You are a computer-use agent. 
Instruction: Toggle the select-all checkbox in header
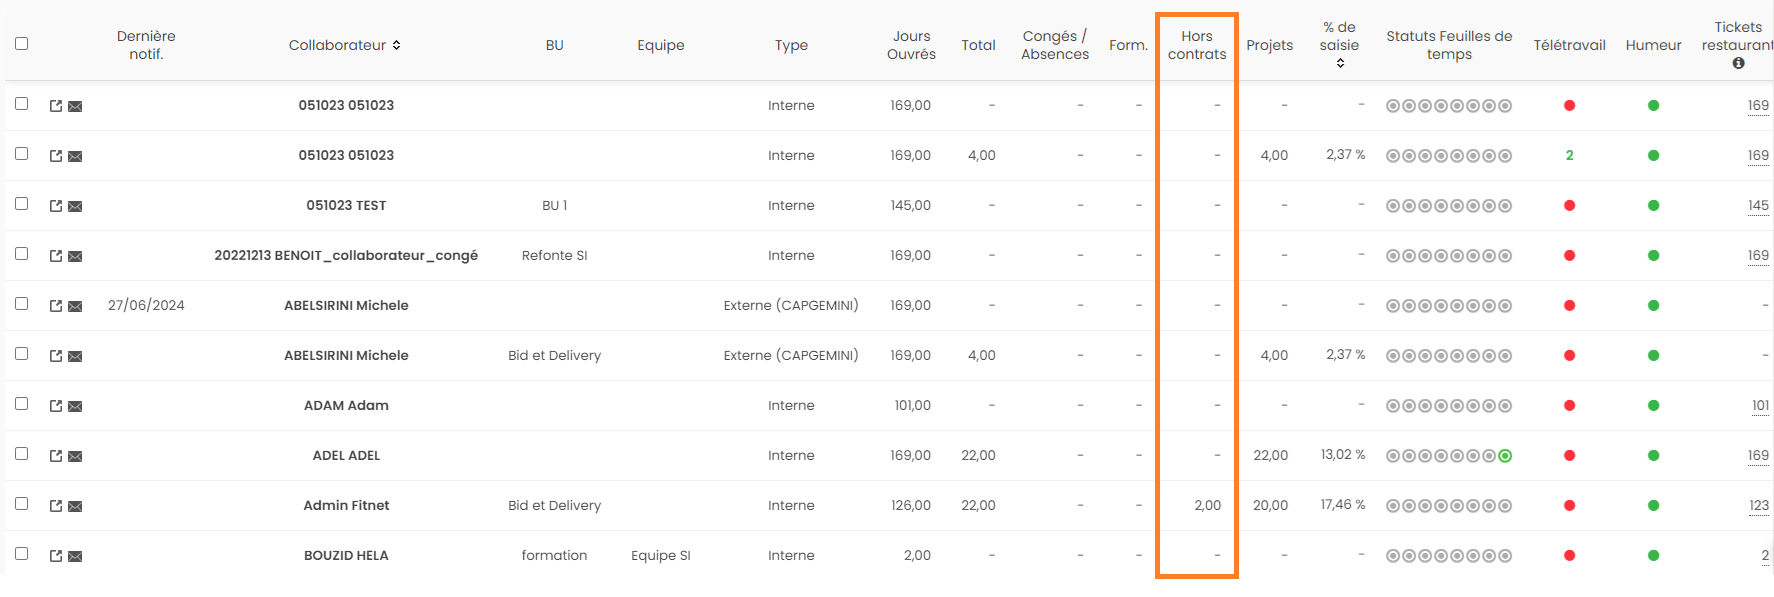22,43
